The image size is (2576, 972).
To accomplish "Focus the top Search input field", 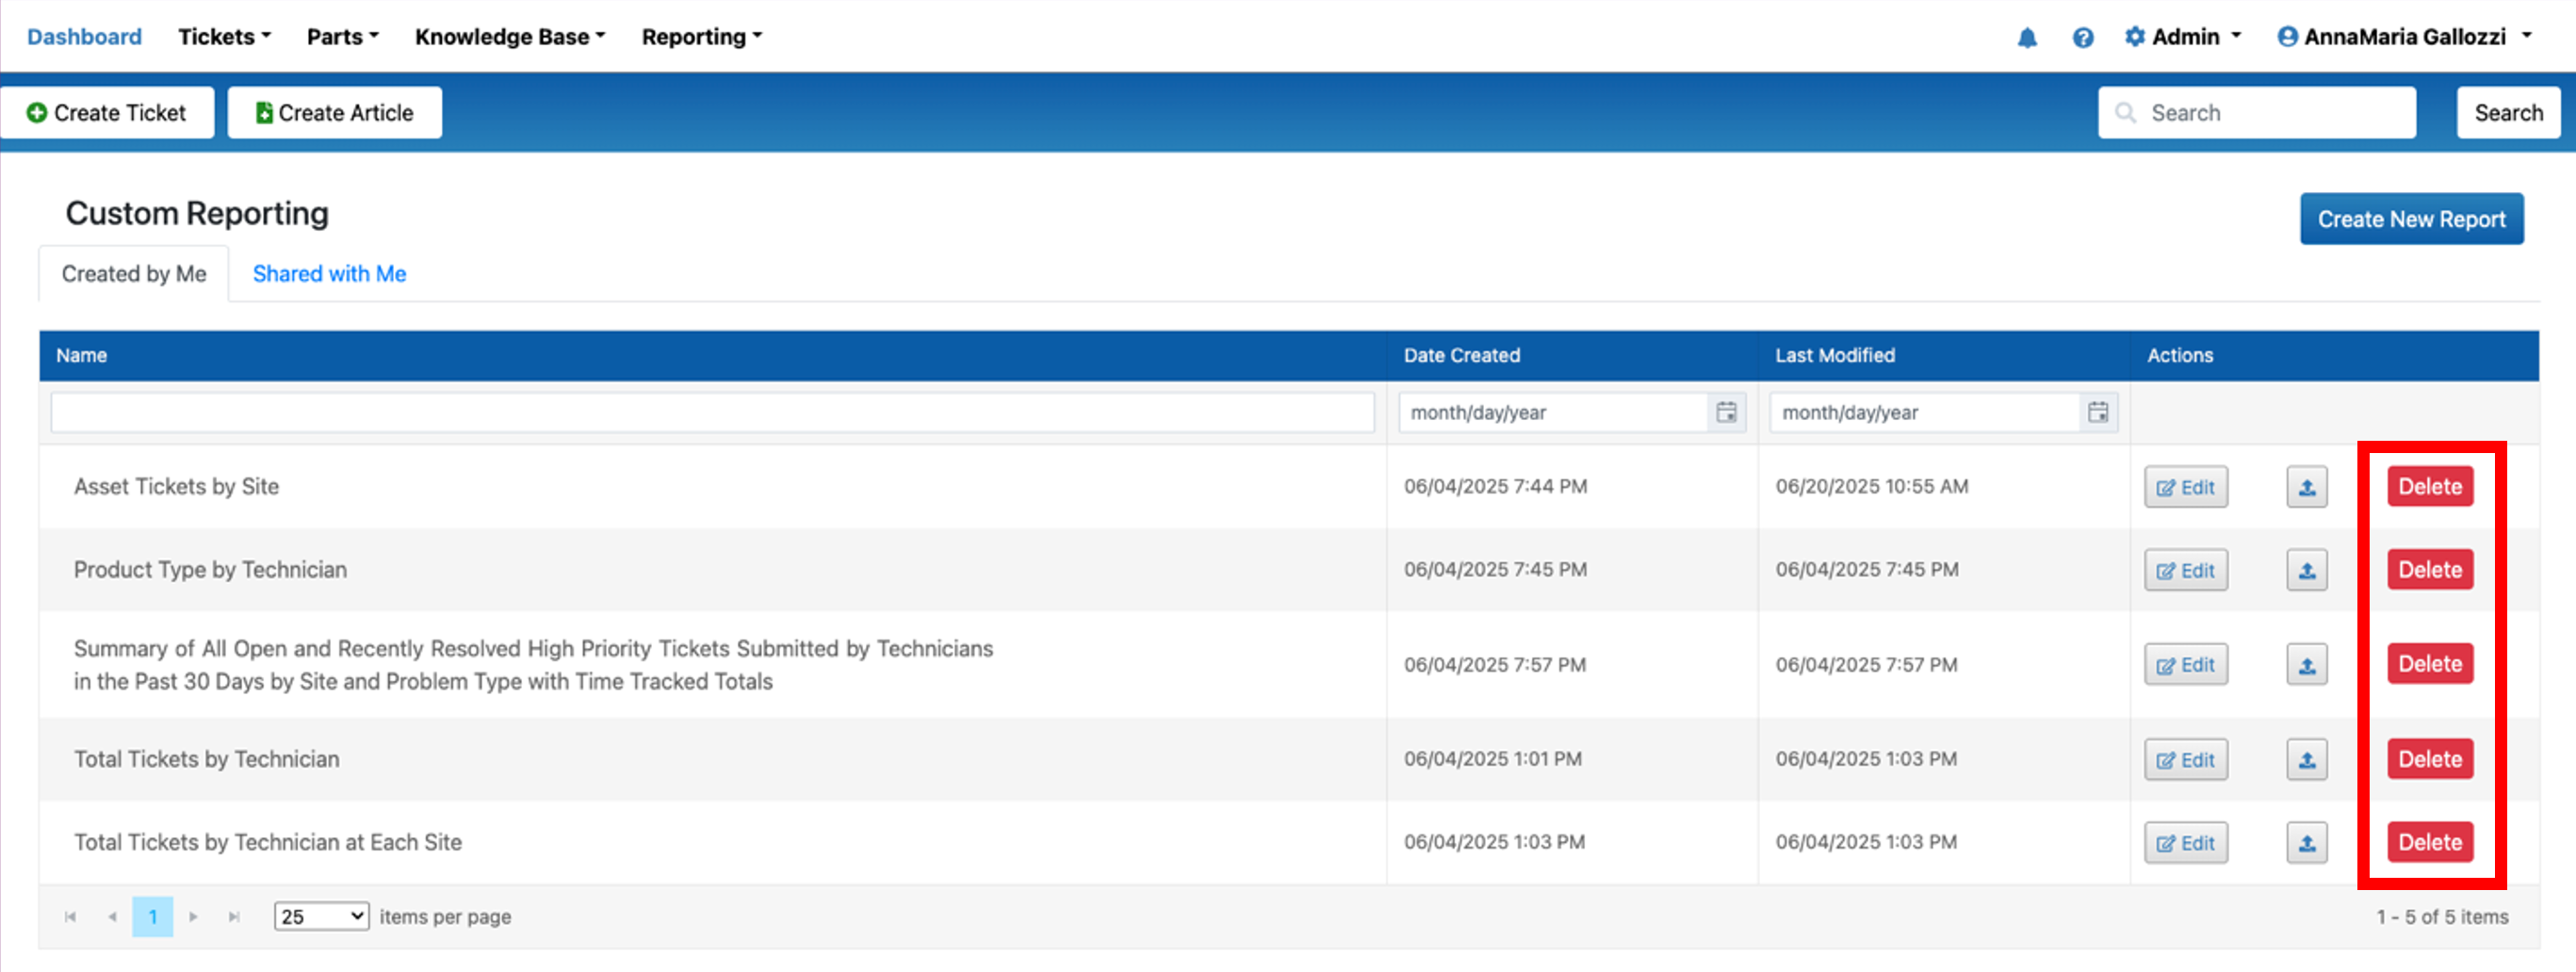I will (2257, 113).
